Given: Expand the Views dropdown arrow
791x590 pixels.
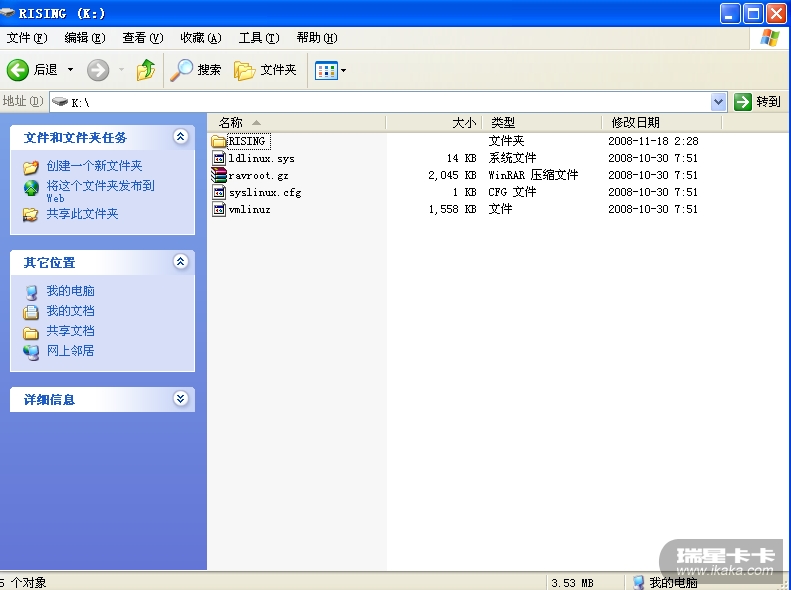Looking at the screenshot, I should click(x=344, y=71).
